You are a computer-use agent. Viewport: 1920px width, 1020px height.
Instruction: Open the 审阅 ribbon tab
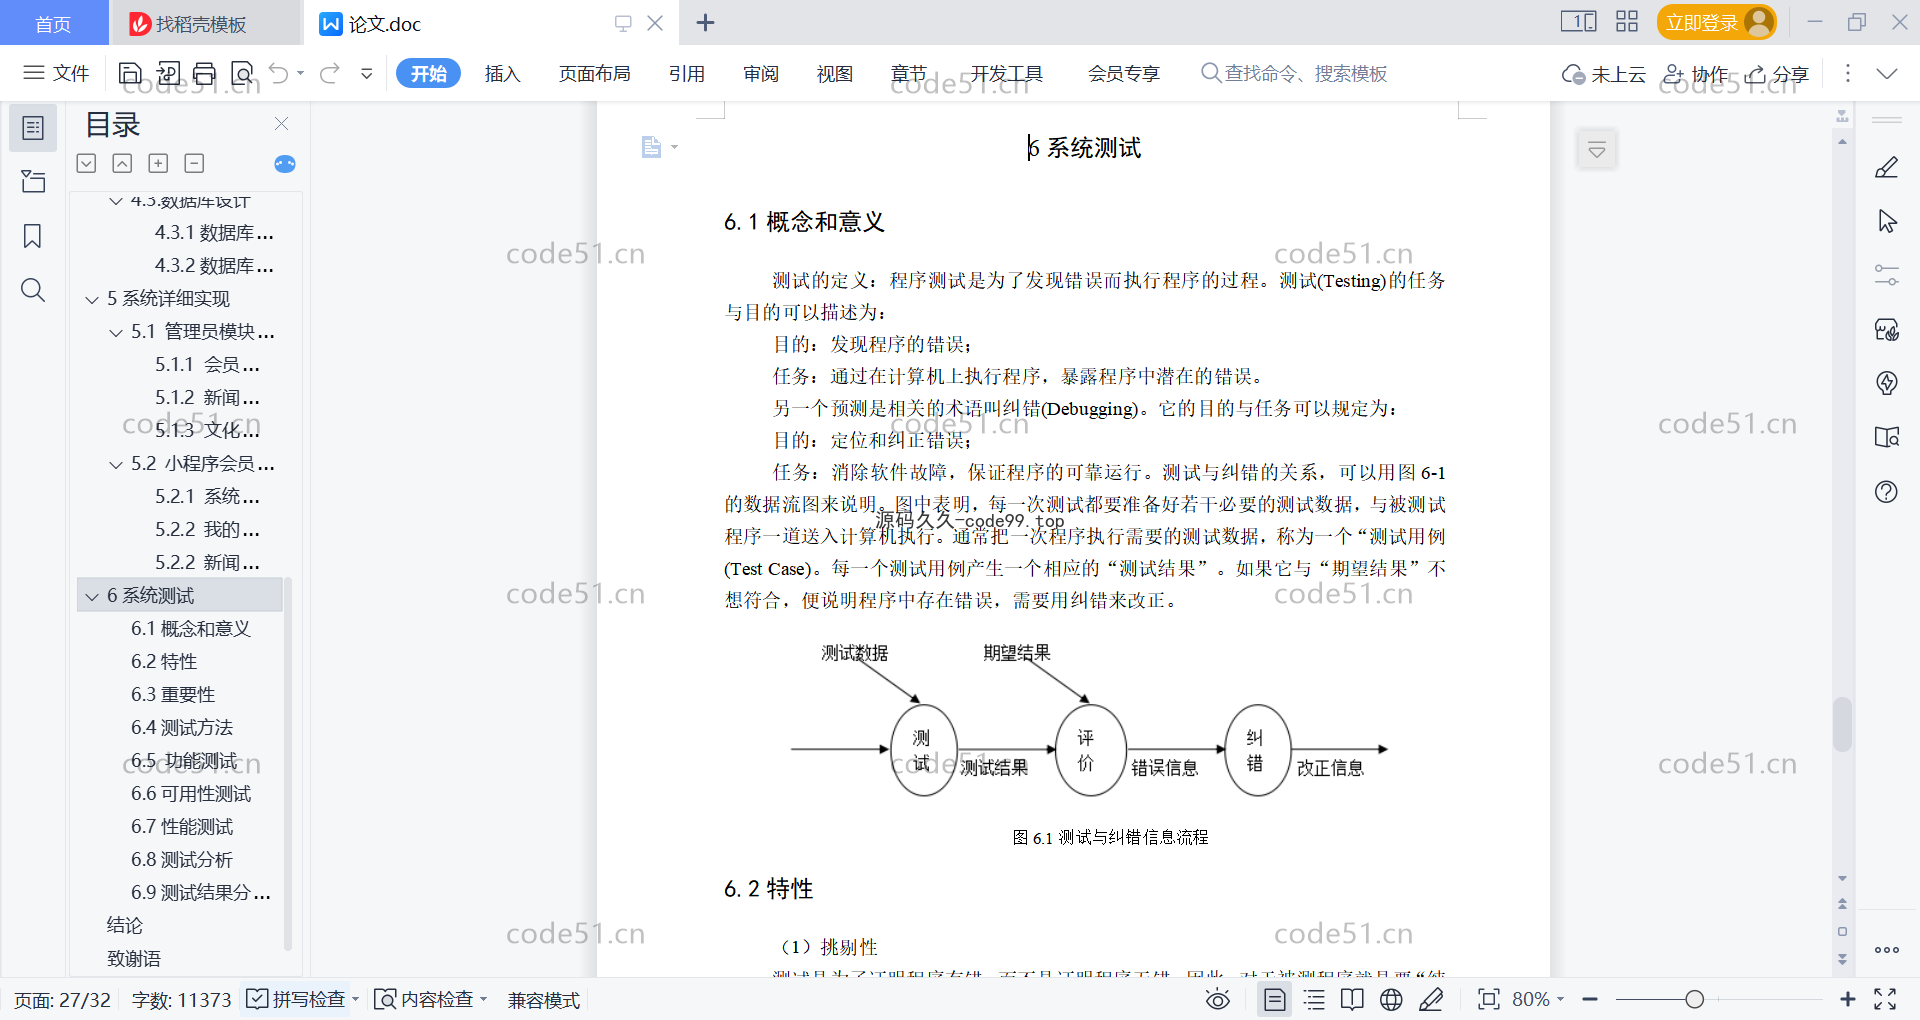click(760, 73)
